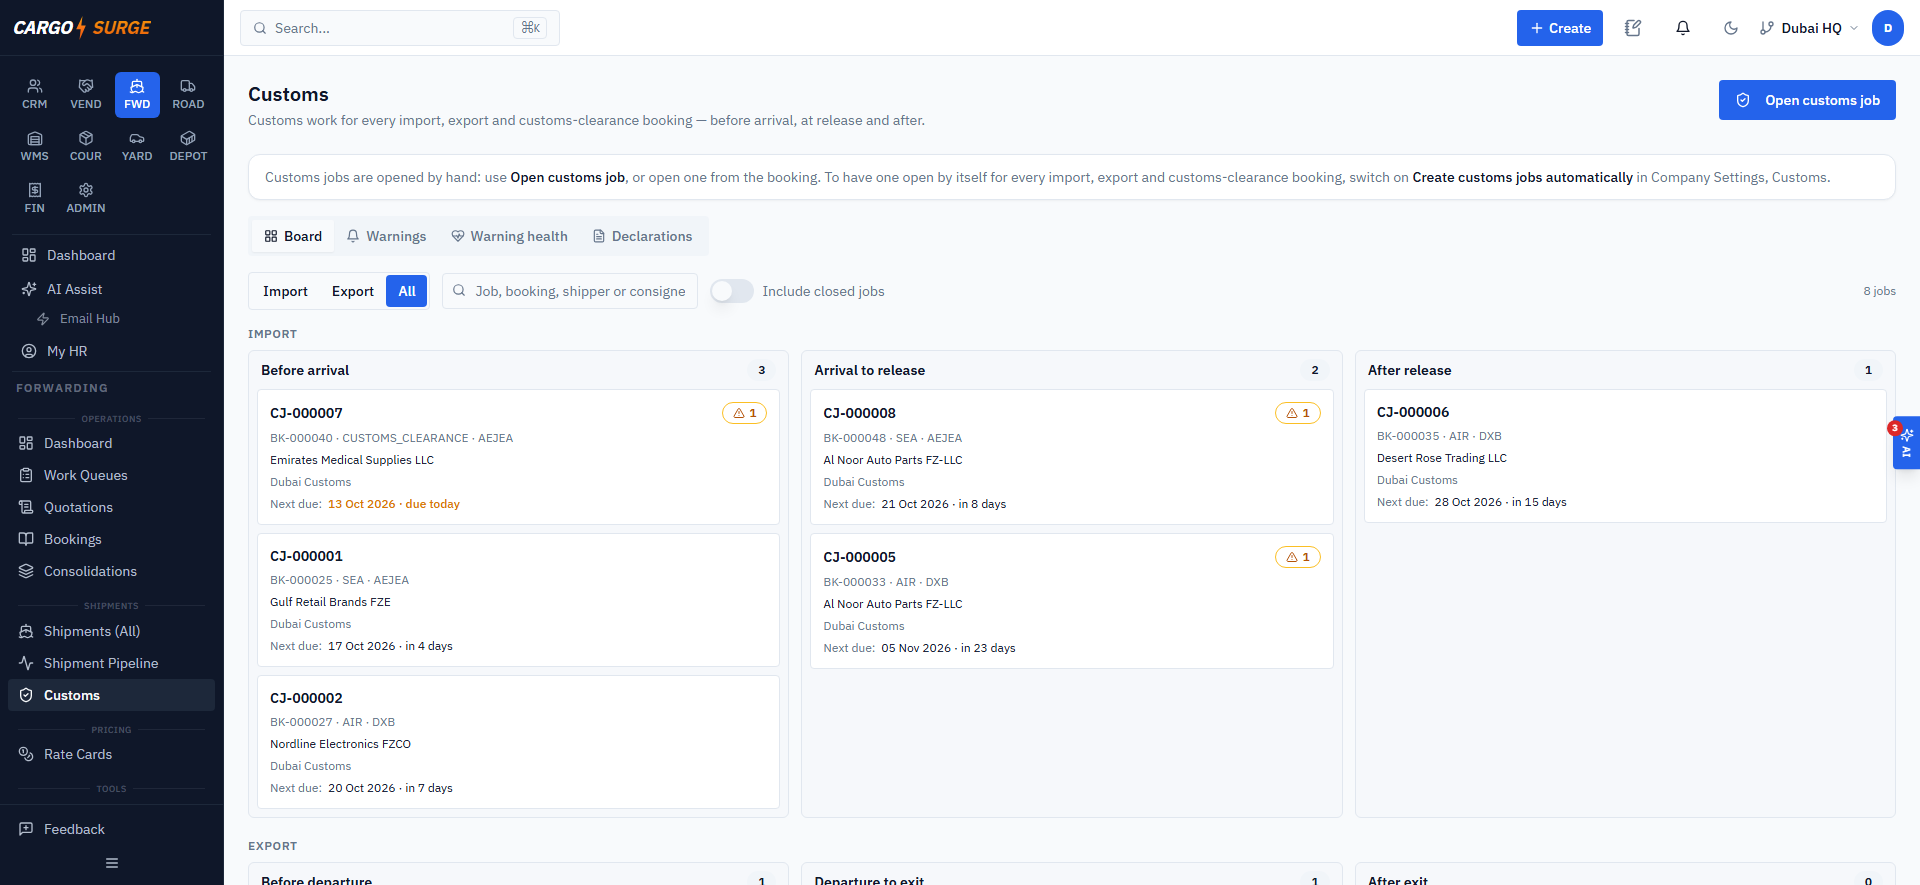Open the floating AI assistant tab
This screenshot has height=885, width=1920.
coord(1906,442)
